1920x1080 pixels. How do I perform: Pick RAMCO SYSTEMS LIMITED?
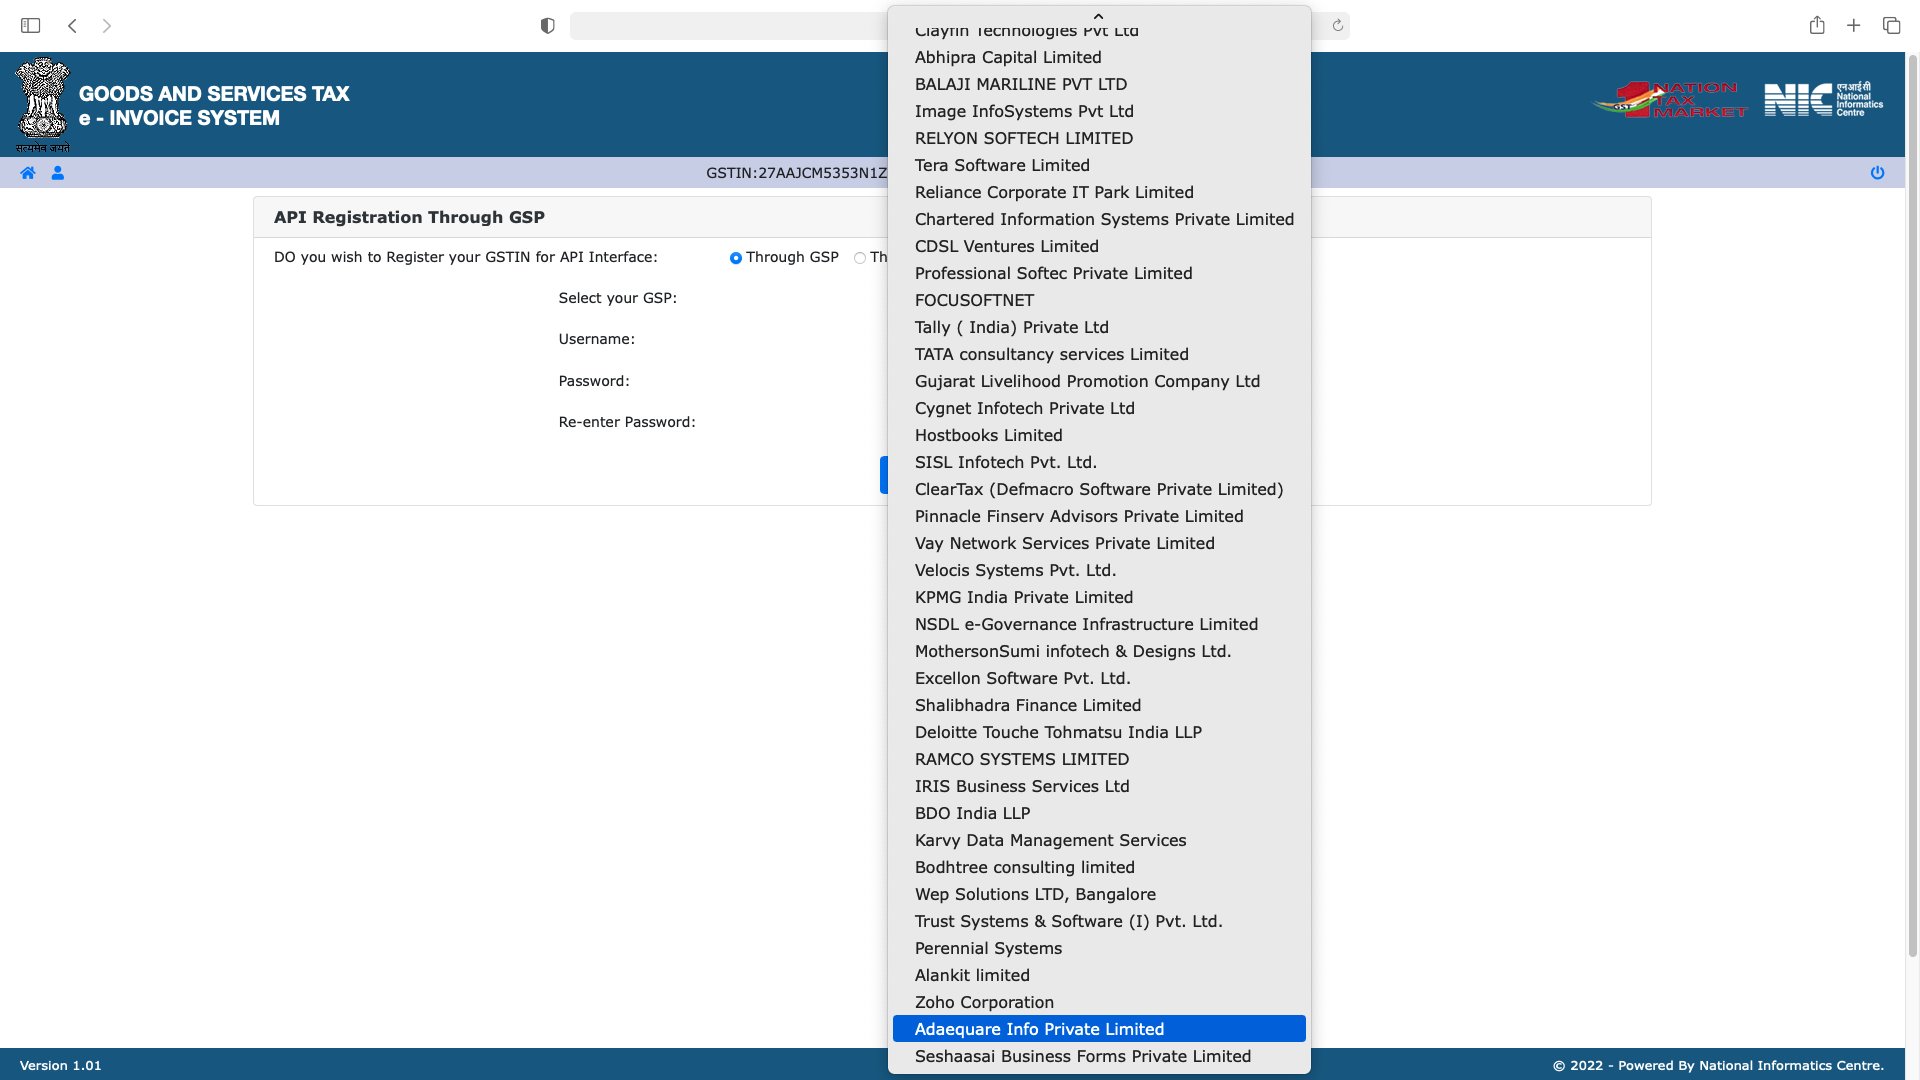tap(1099, 760)
